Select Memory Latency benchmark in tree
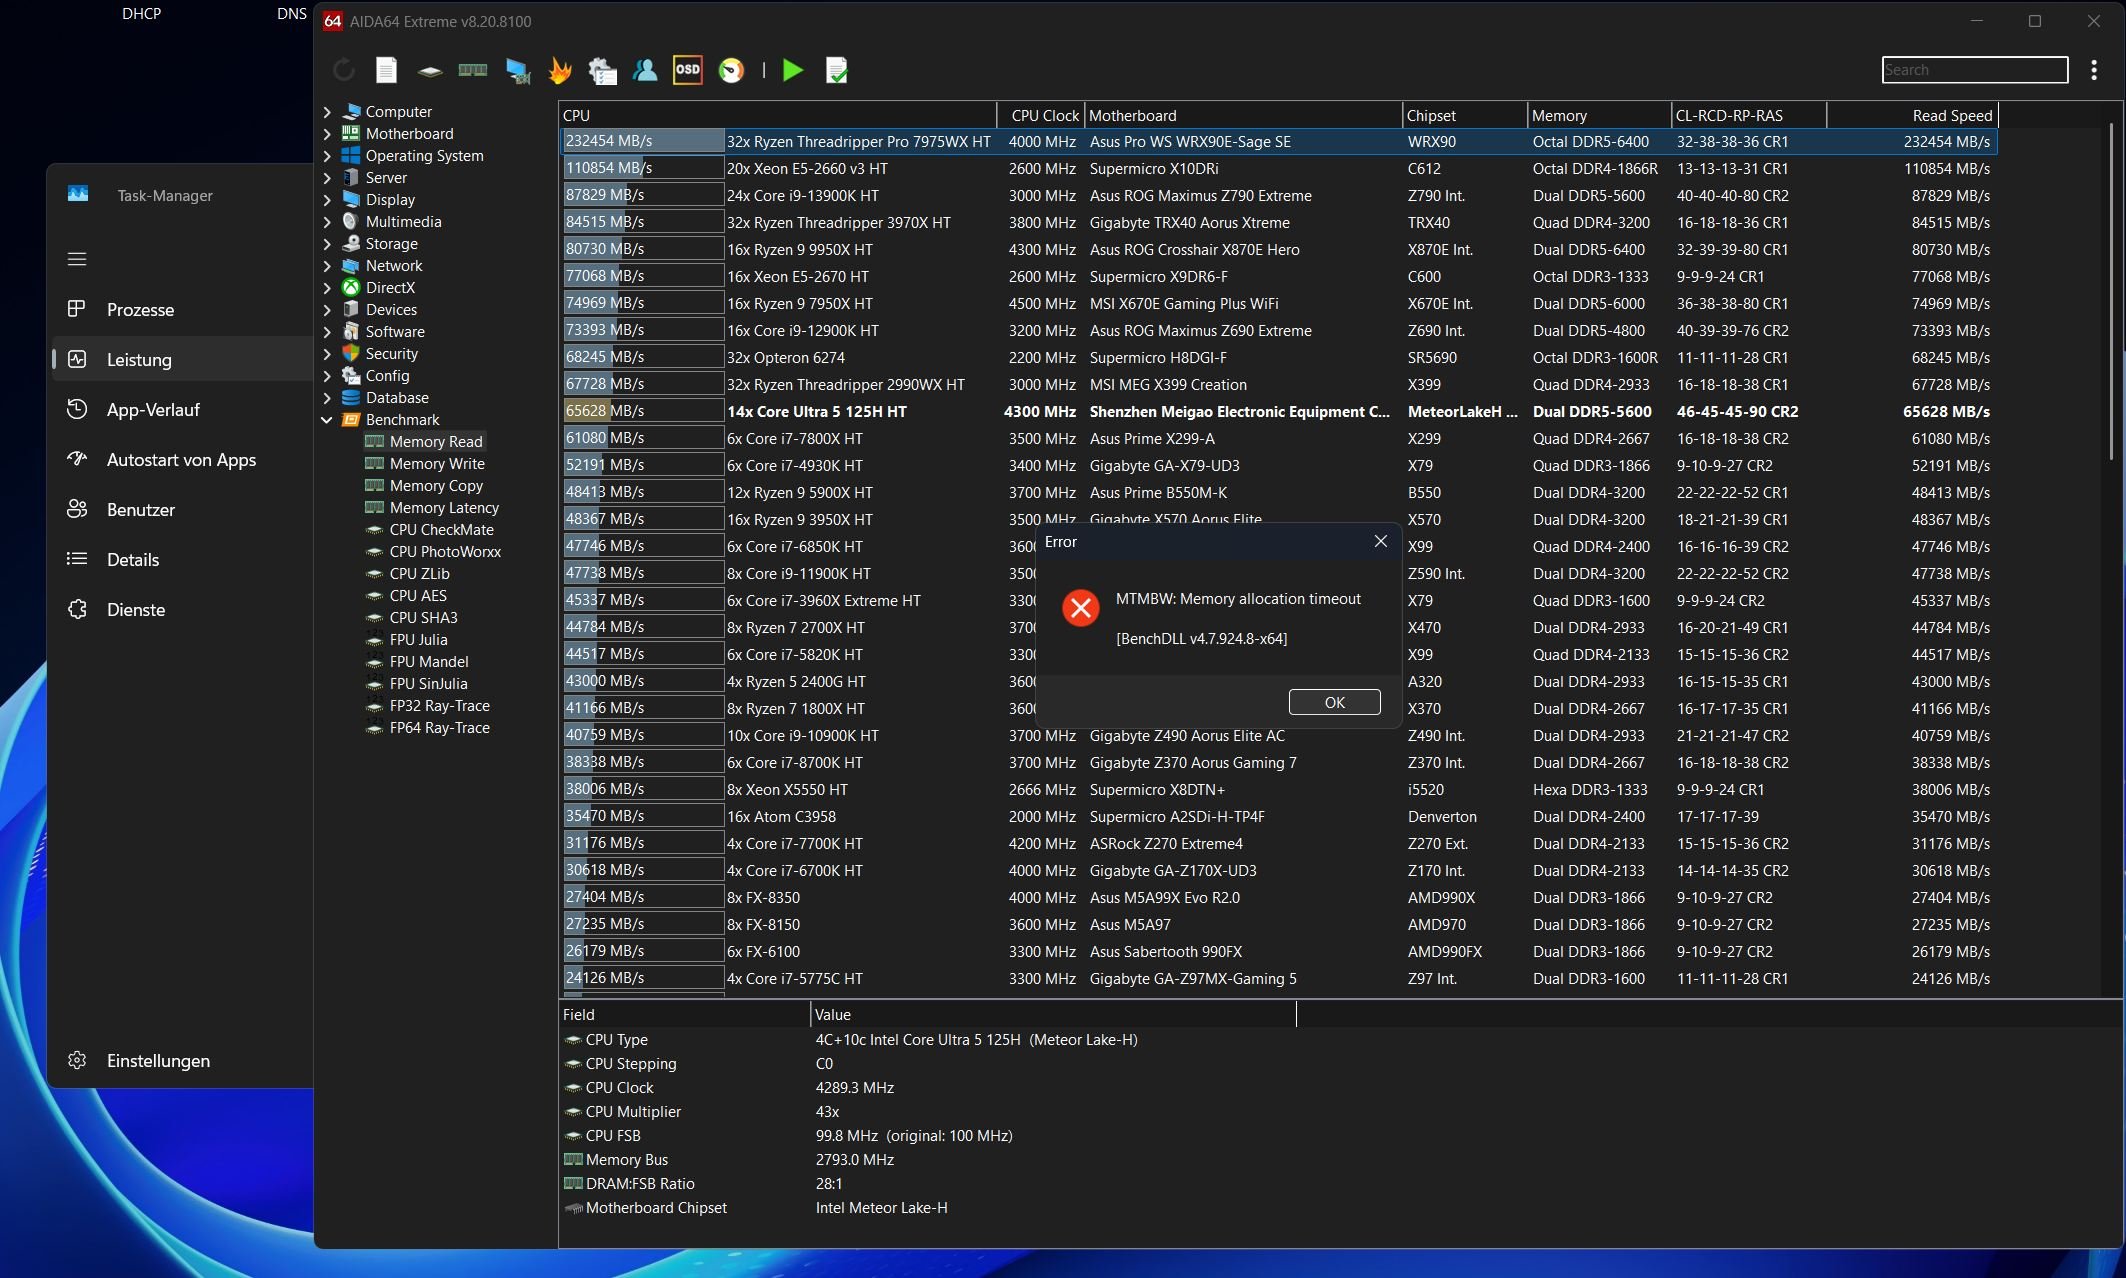 pyautogui.click(x=444, y=508)
